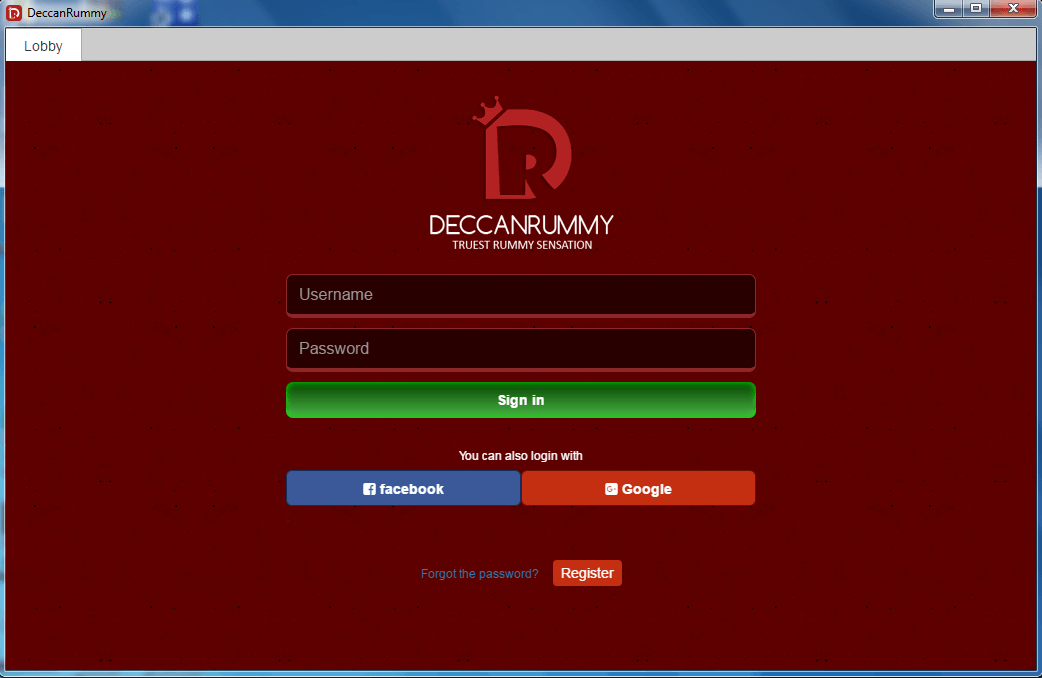The width and height of the screenshot is (1042, 678).
Task: Click the DeccanRummy title bar app icon
Action: [x=13, y=13]
